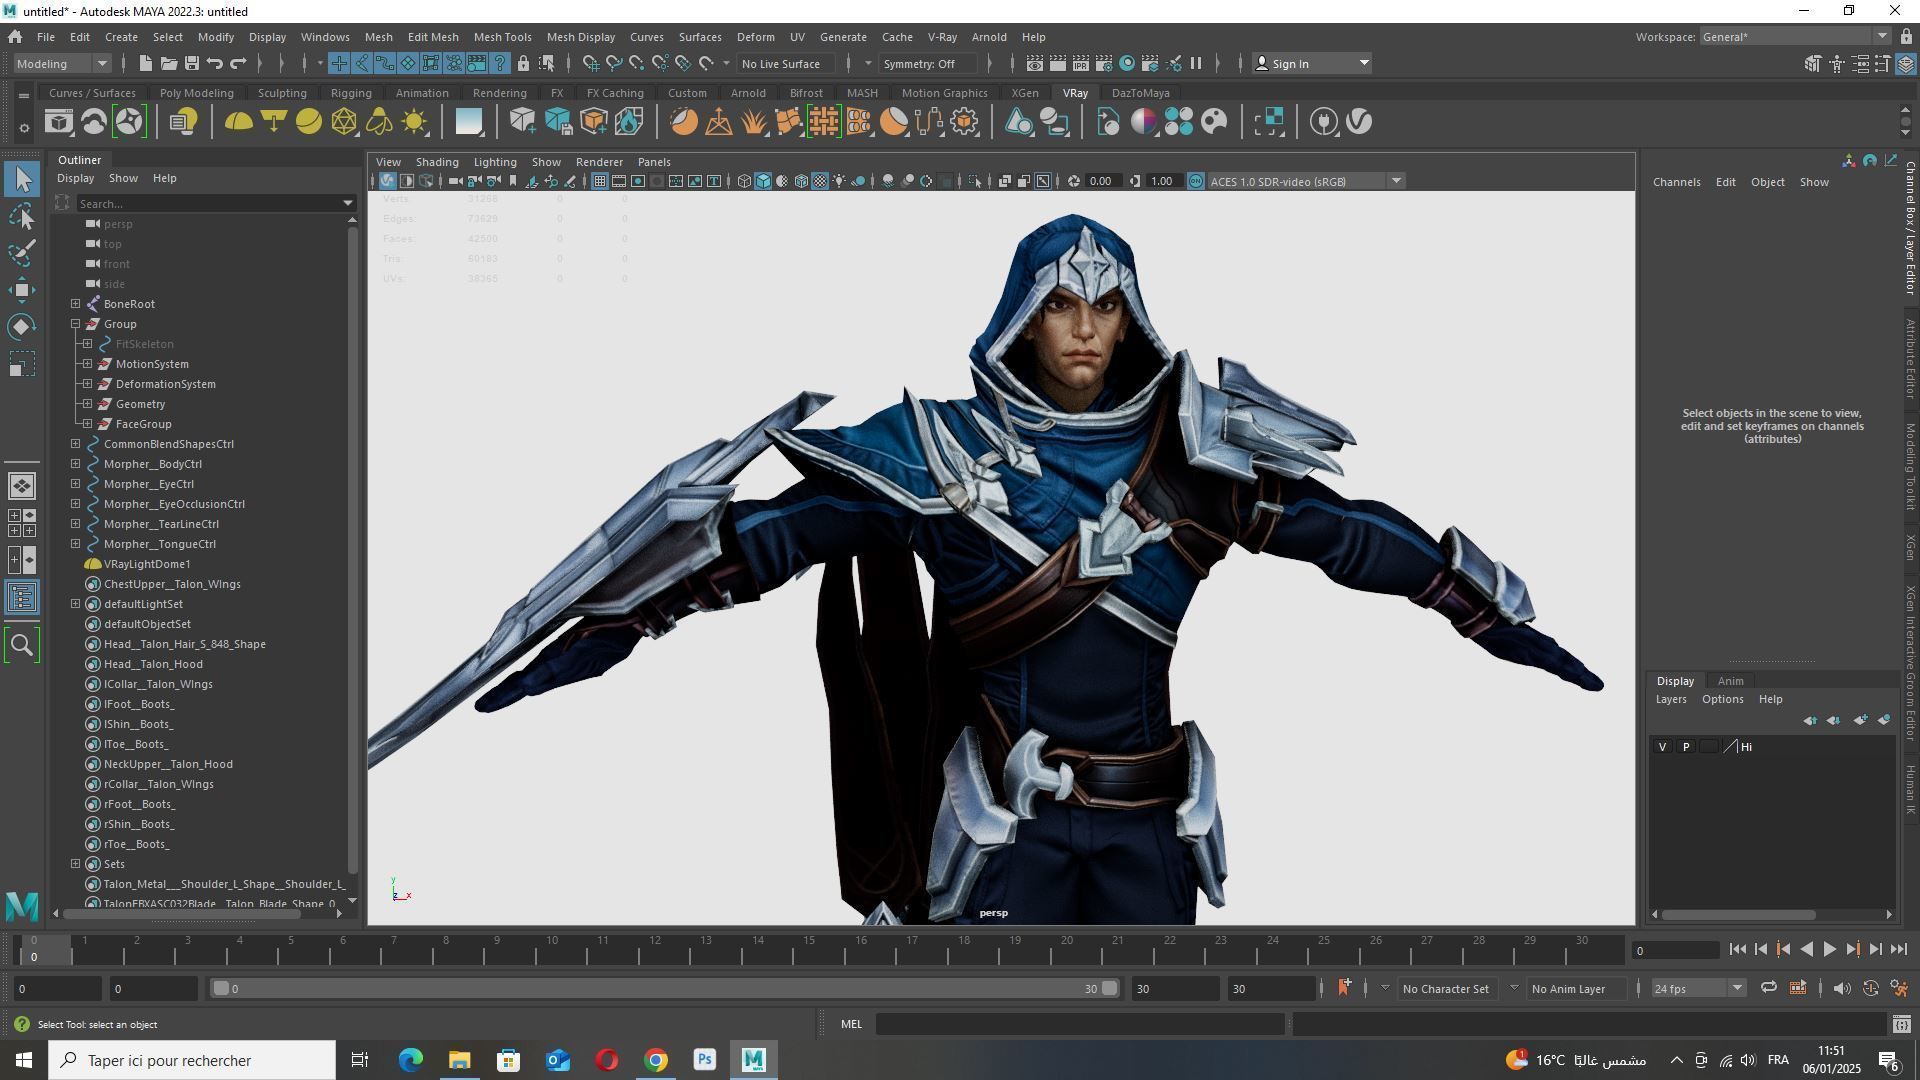Play animation forwards
This screenshot has height=1080, width=1920.
pos(1830,950)
